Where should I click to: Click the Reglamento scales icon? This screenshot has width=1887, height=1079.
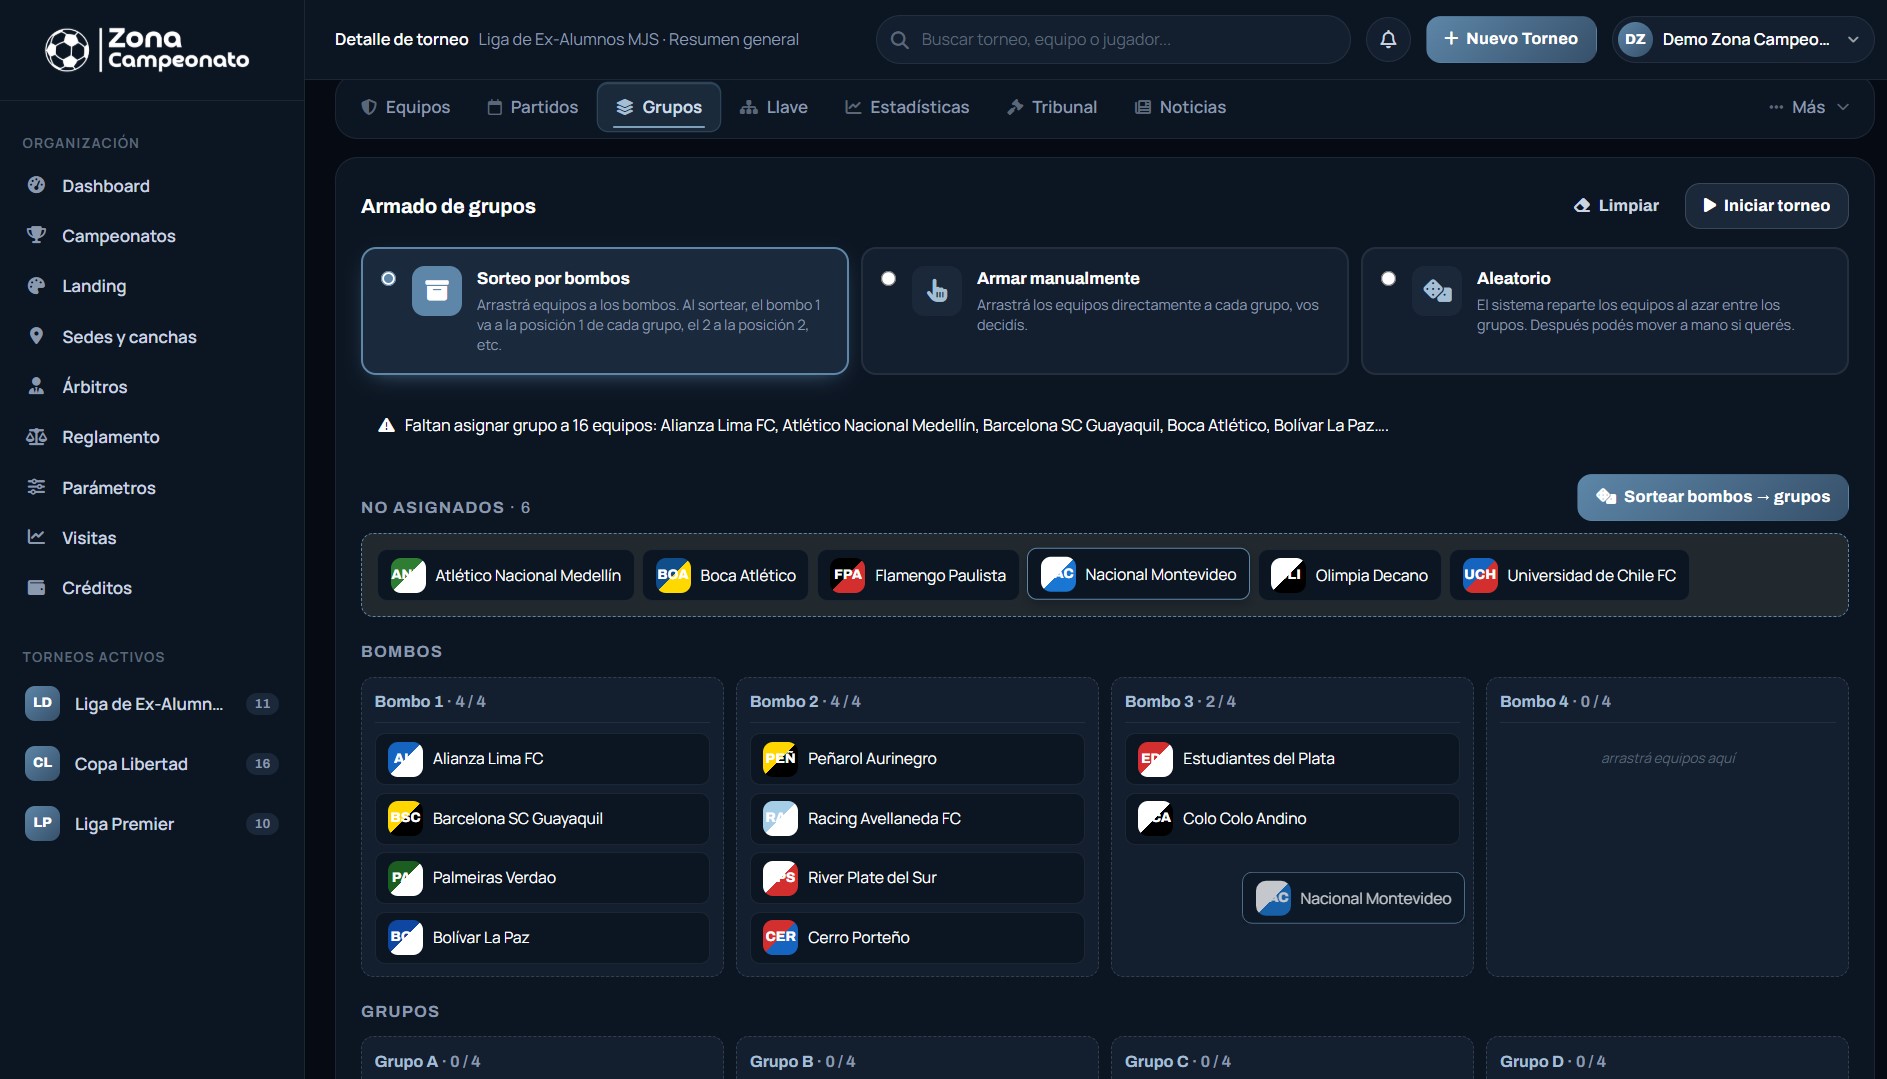(x=37, y=436)
